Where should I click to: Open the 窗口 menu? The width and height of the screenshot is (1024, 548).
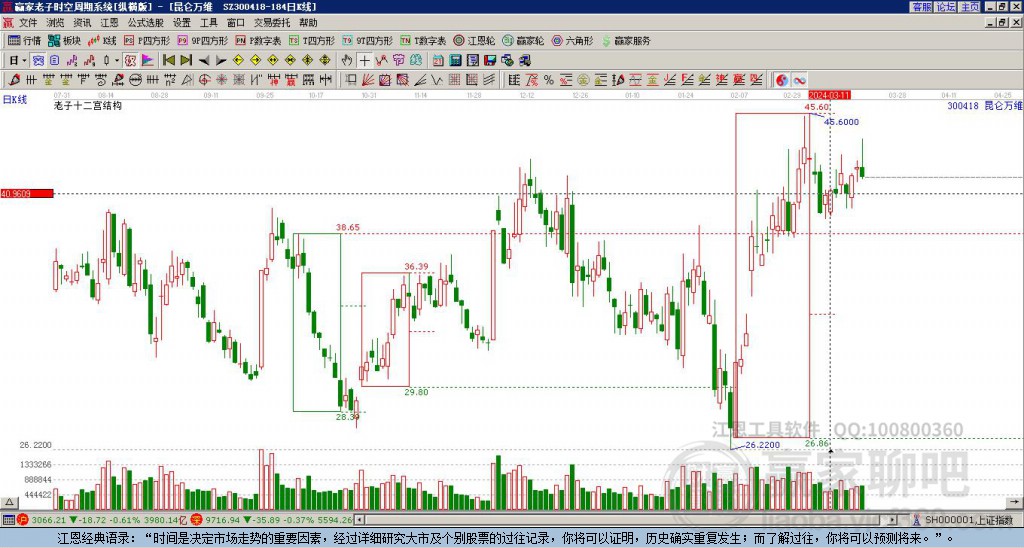click(236, 23)
